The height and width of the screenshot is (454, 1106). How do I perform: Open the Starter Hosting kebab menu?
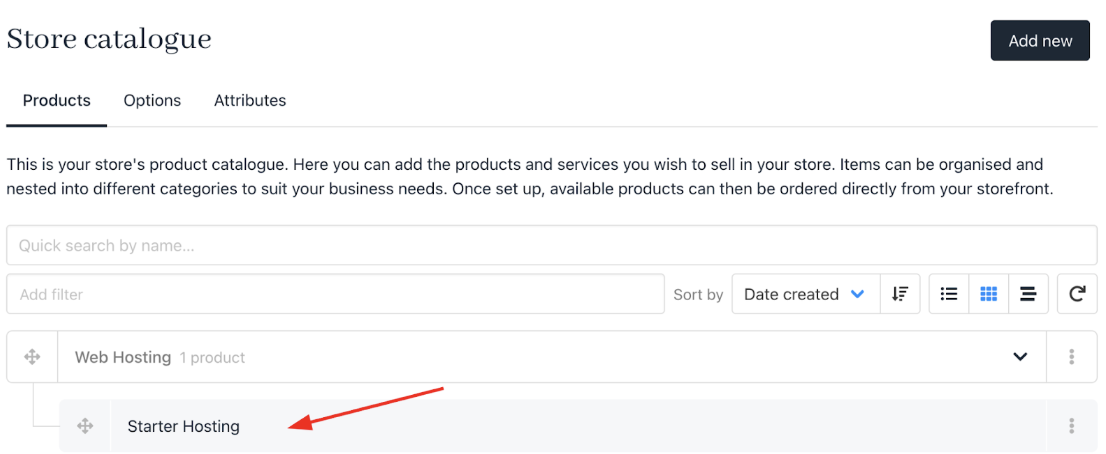coord(1071,426)
